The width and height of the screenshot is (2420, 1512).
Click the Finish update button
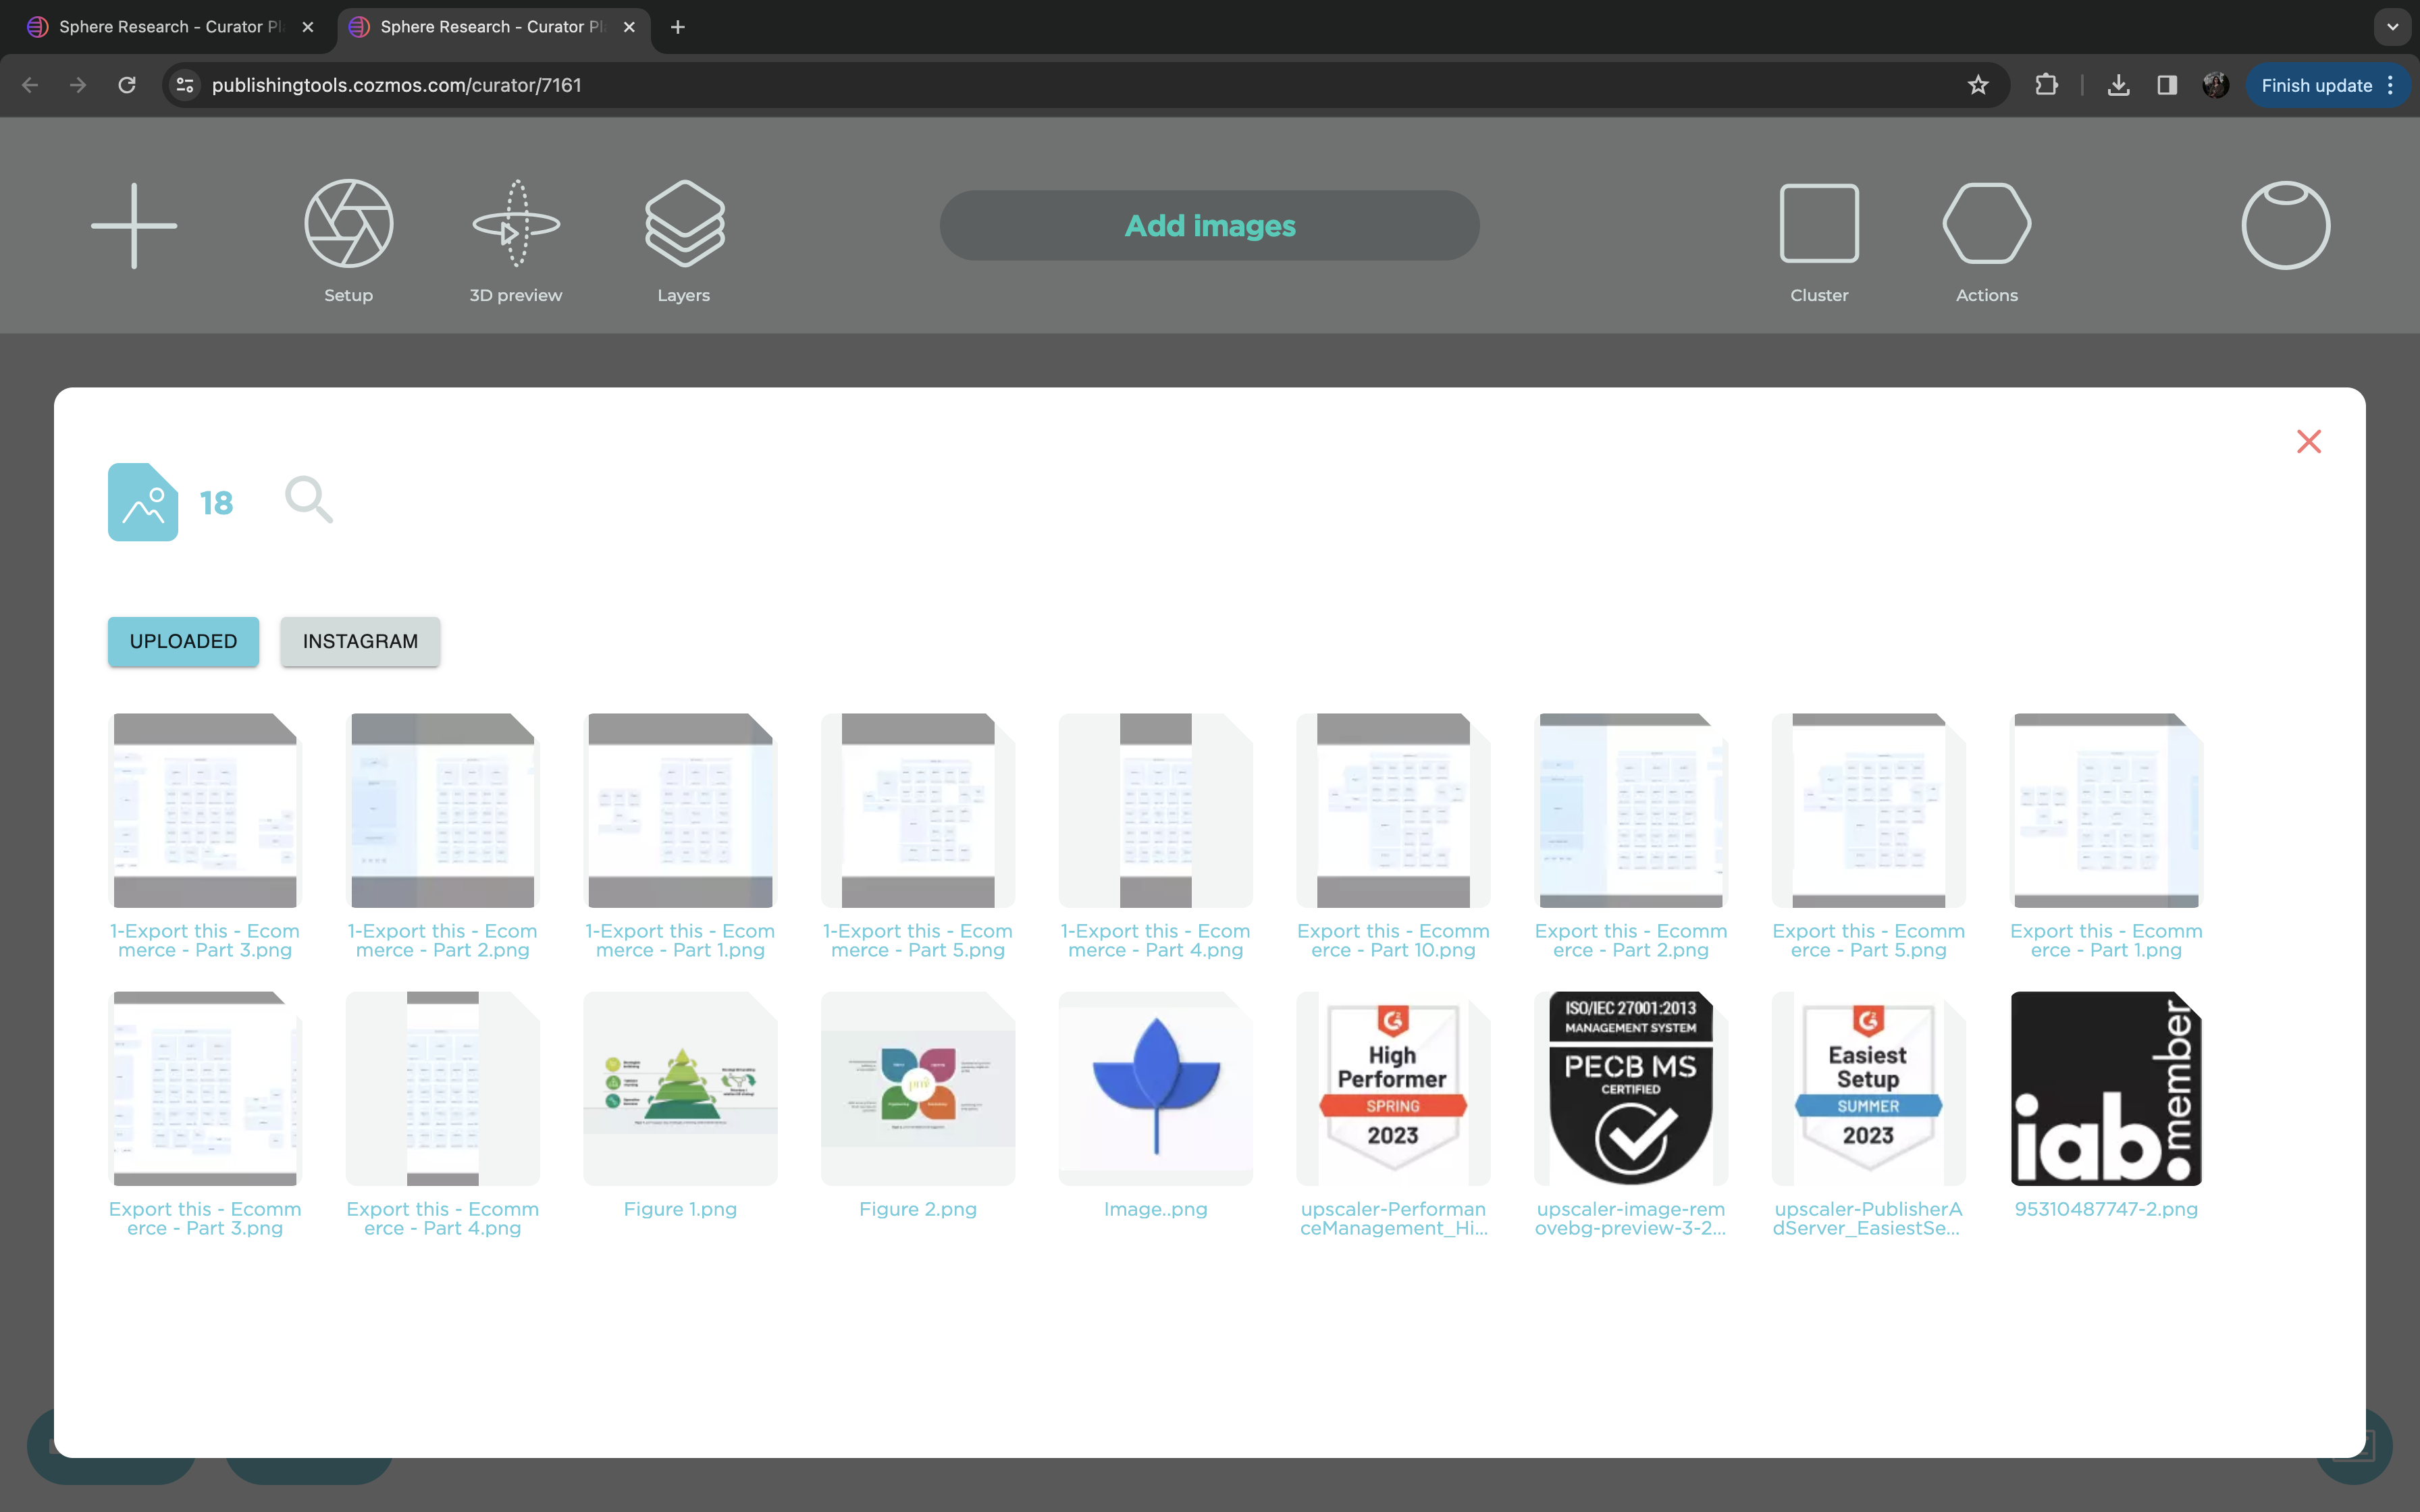(x=2315, y=85)
